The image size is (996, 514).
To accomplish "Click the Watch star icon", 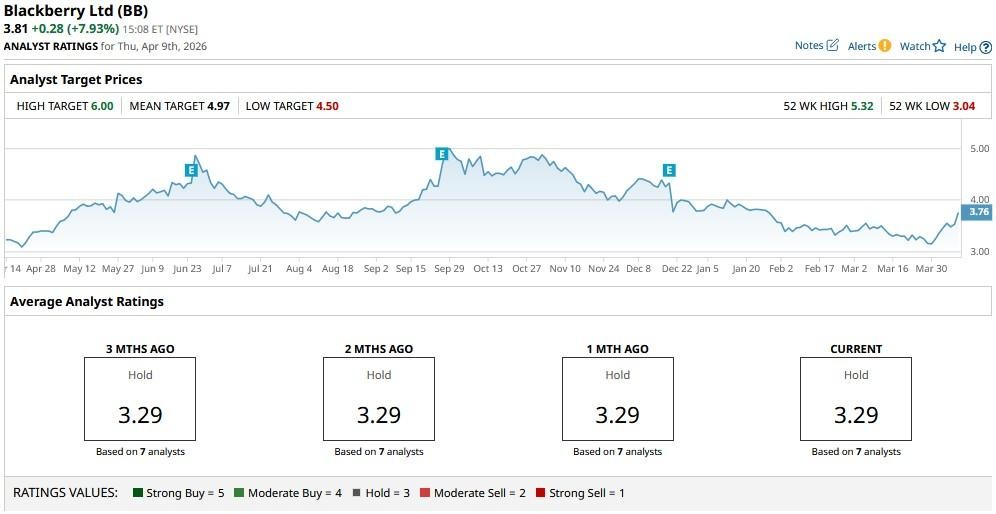I will click(939, 46).
